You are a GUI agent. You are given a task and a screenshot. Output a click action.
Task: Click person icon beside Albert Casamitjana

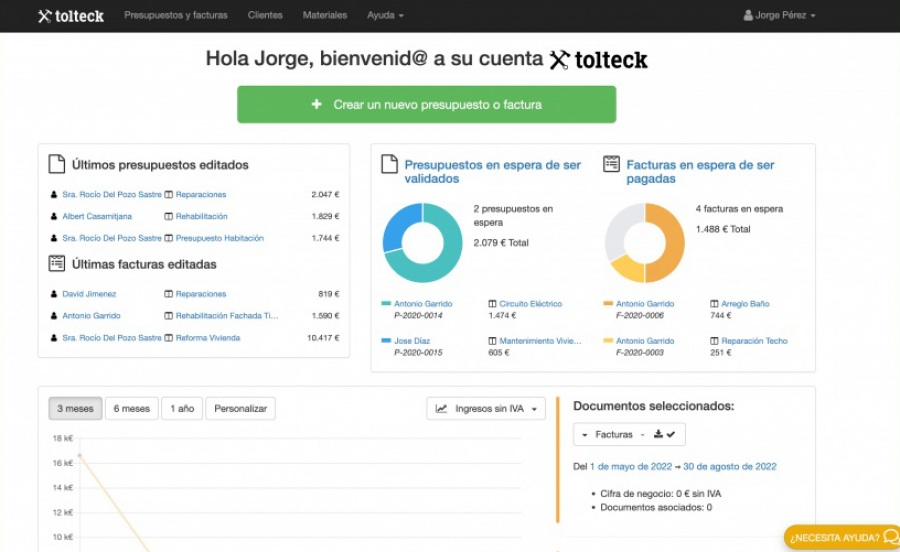pos(54,216)
